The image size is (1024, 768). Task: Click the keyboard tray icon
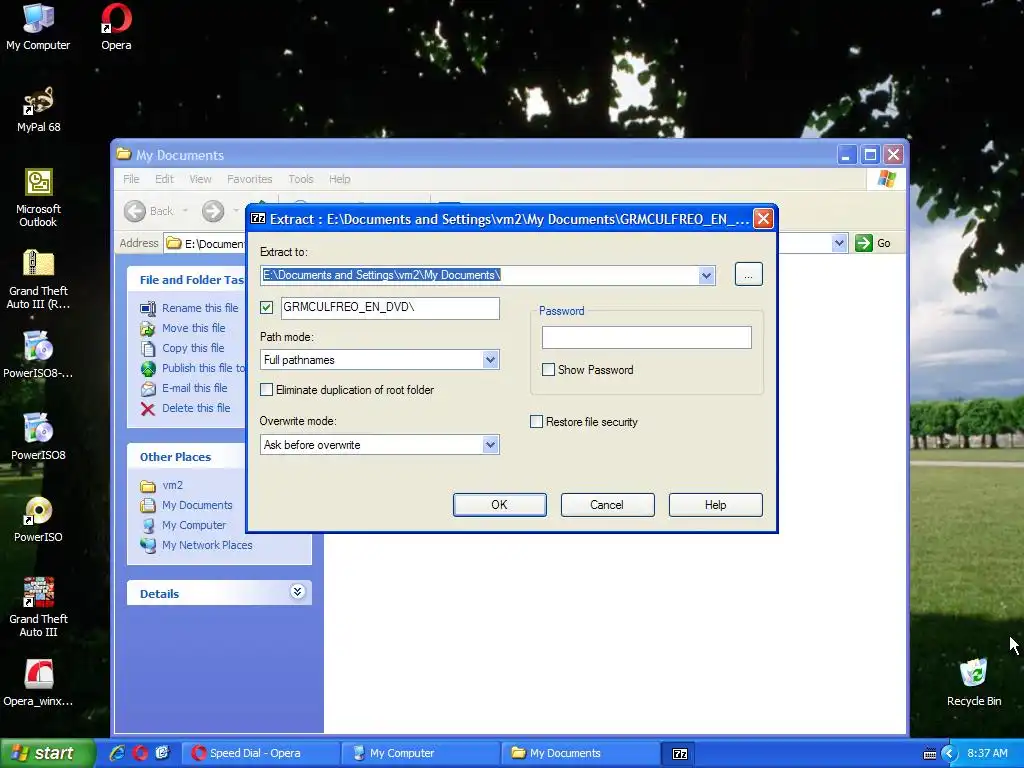[x=929, y=754]
